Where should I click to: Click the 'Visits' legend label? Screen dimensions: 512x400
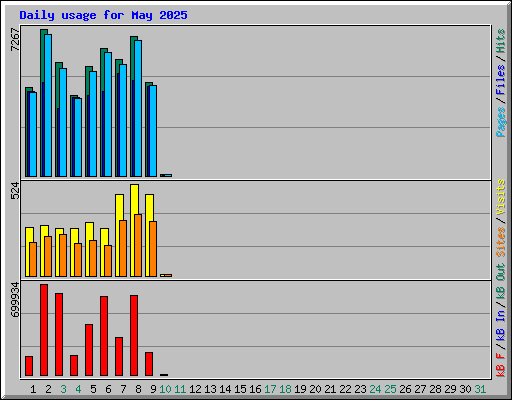500,197
